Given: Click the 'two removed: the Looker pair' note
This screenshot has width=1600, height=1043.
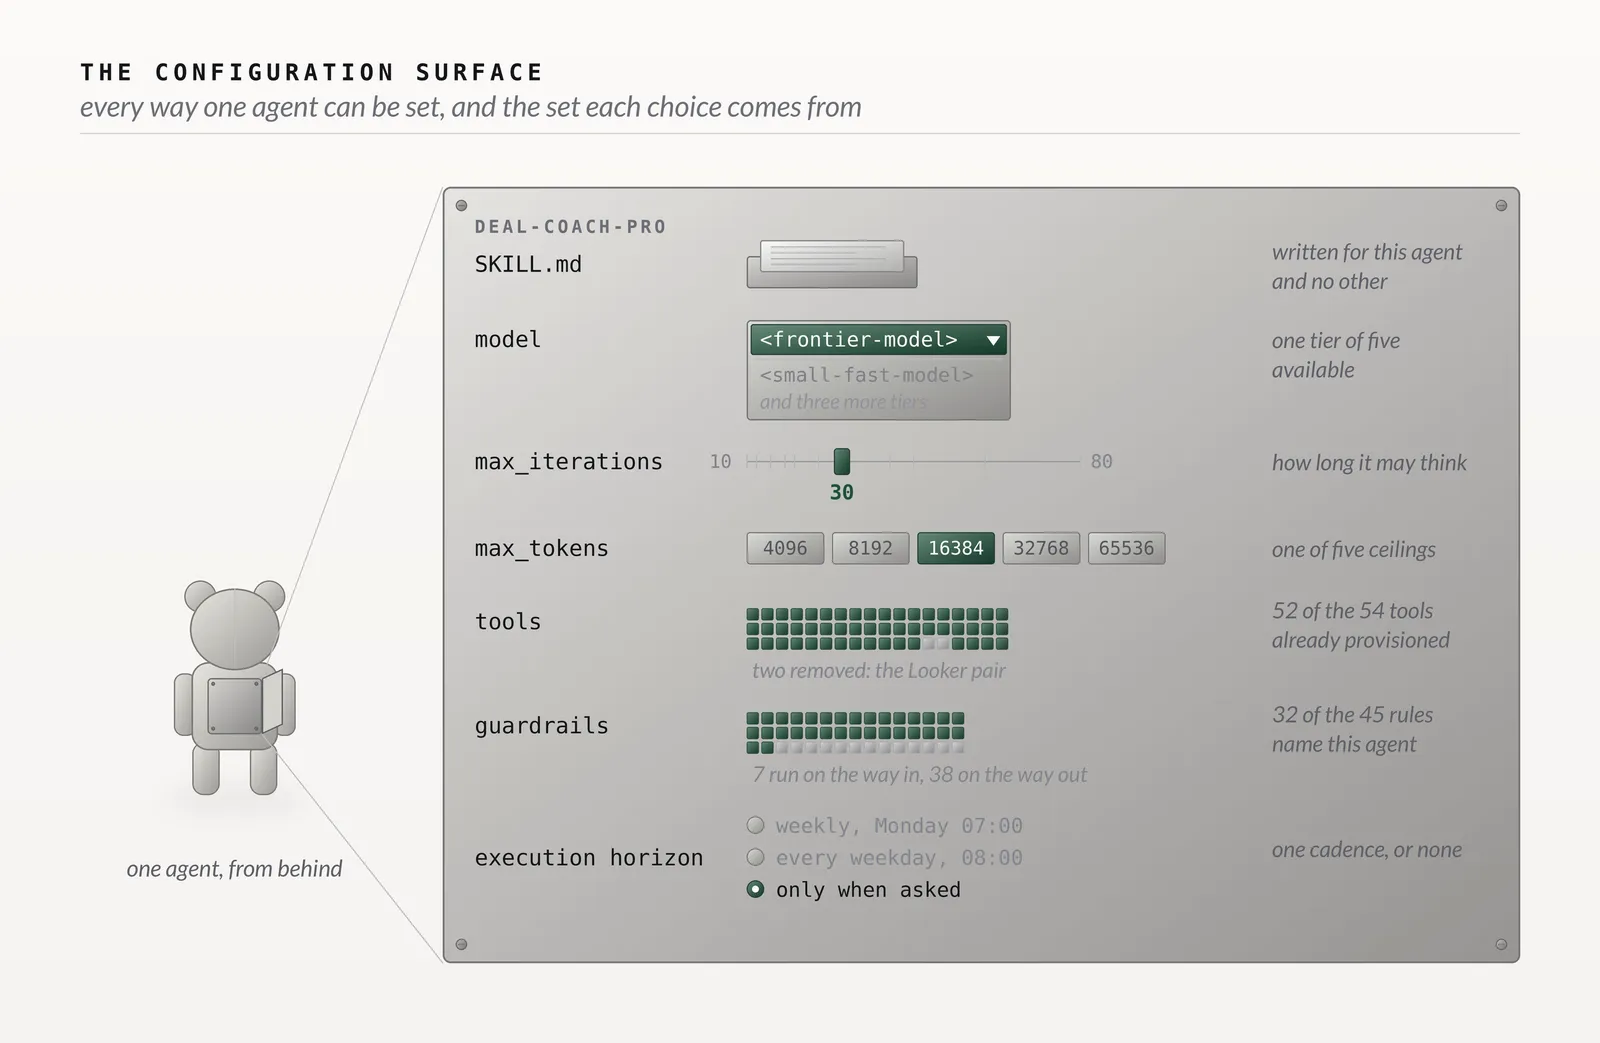Looking at the screenshot, I should 879,670.
